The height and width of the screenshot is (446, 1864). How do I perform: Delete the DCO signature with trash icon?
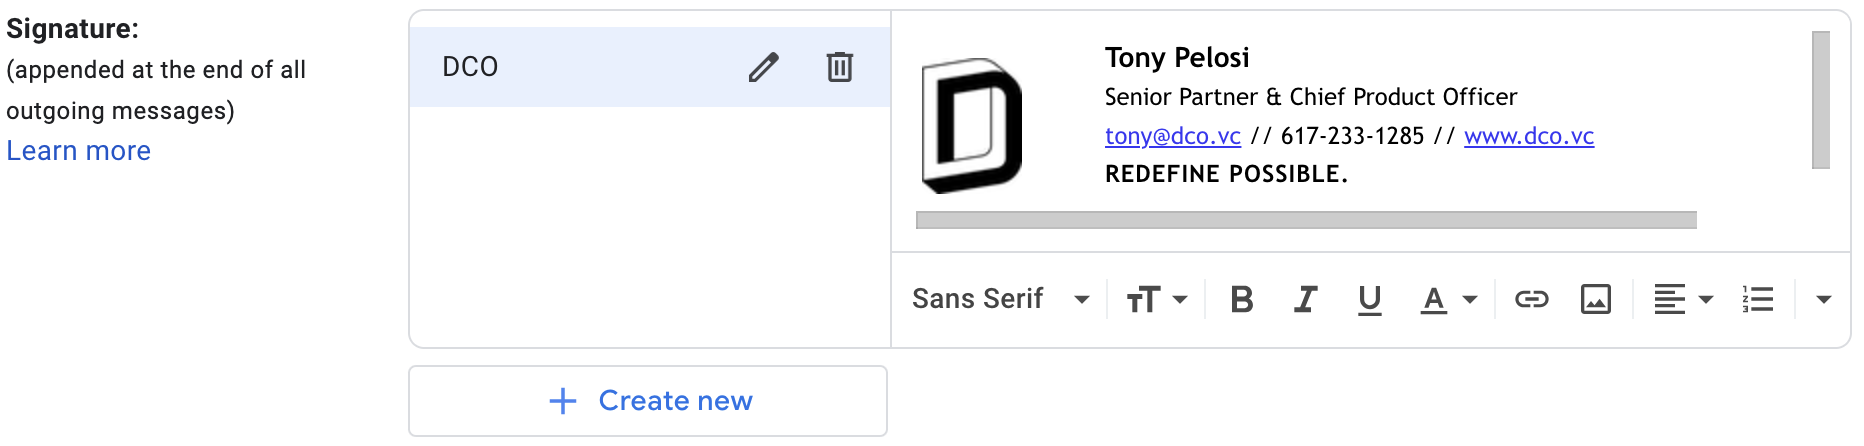coord(840,67)
